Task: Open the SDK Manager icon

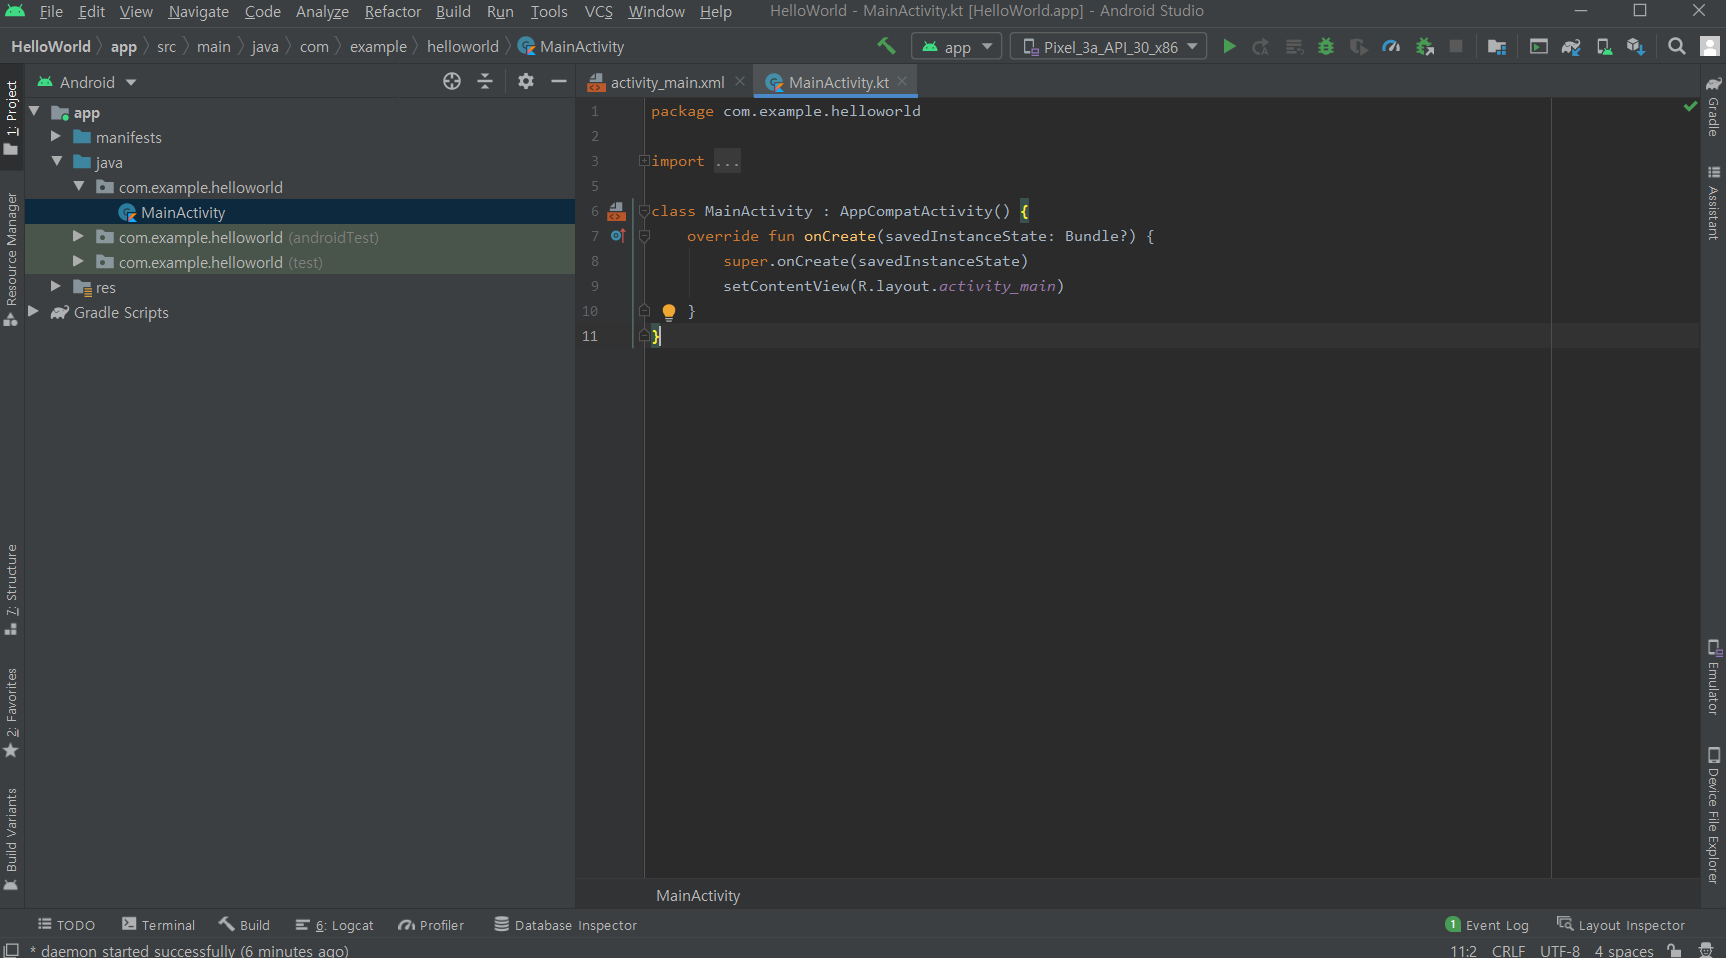Action: pyautogui.click(x=1636, y=46)
